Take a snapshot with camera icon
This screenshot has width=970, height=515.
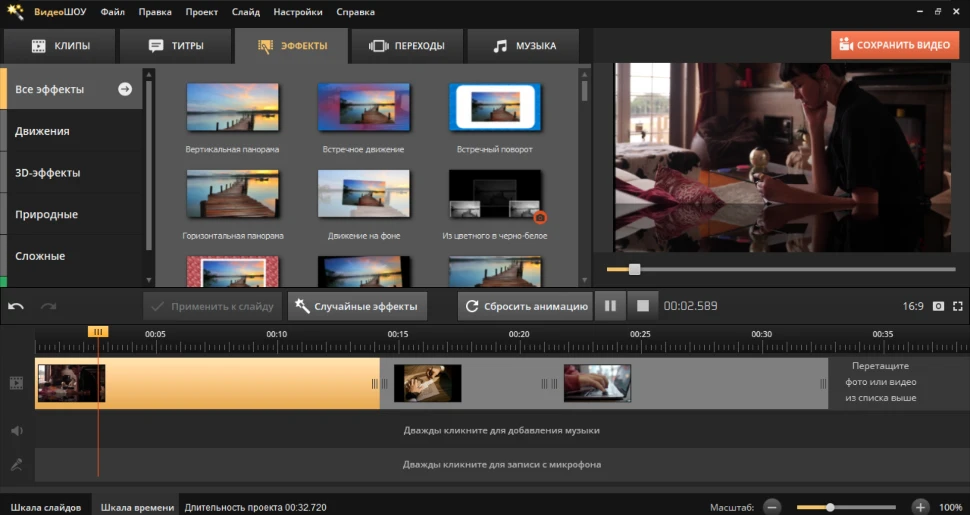coord(938,306)
